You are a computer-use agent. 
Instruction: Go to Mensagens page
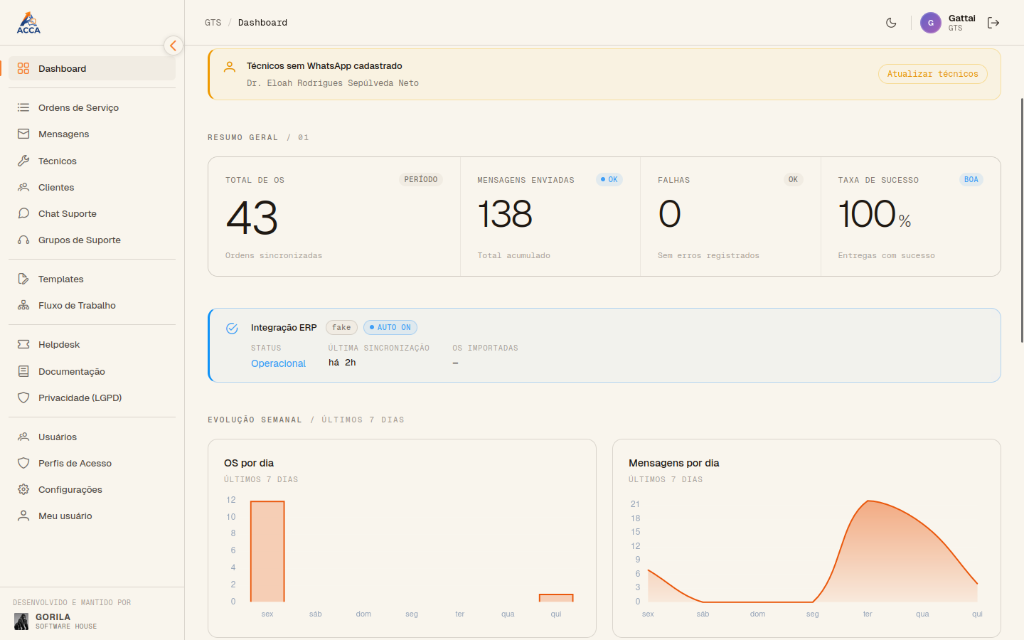coord(92,134)
